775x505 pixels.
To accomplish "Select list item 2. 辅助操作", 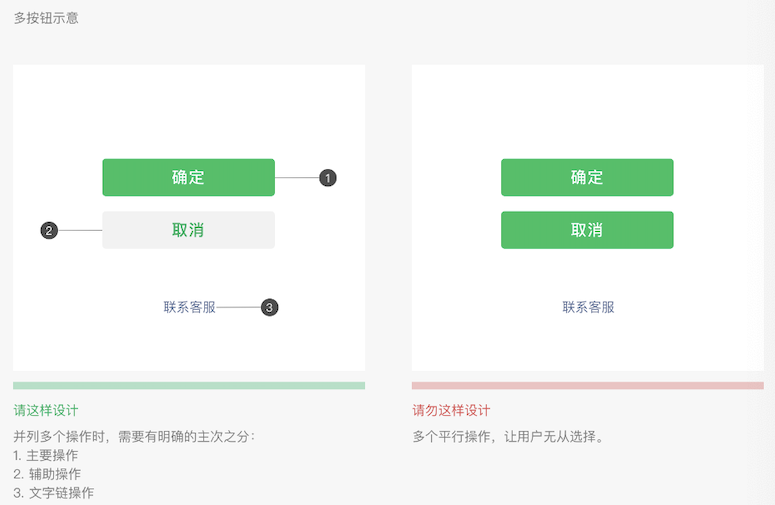I will 47,474.
